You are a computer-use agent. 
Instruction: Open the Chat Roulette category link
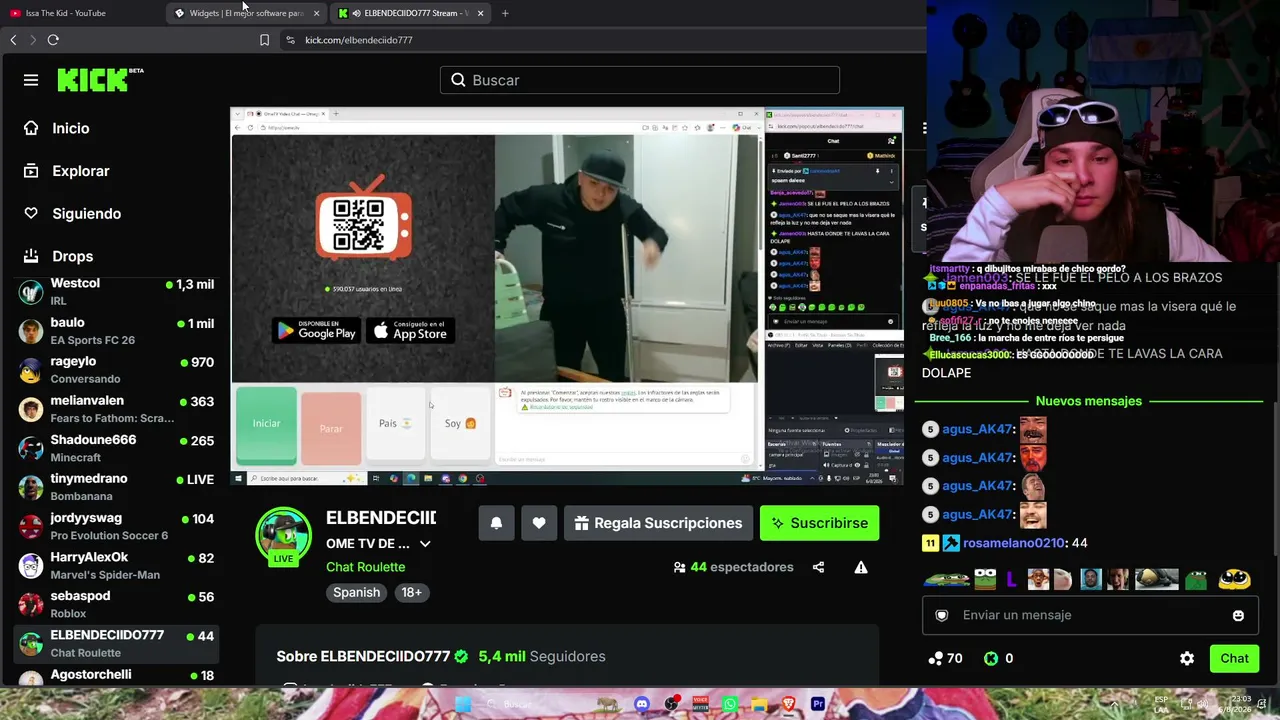coord(365,567)
